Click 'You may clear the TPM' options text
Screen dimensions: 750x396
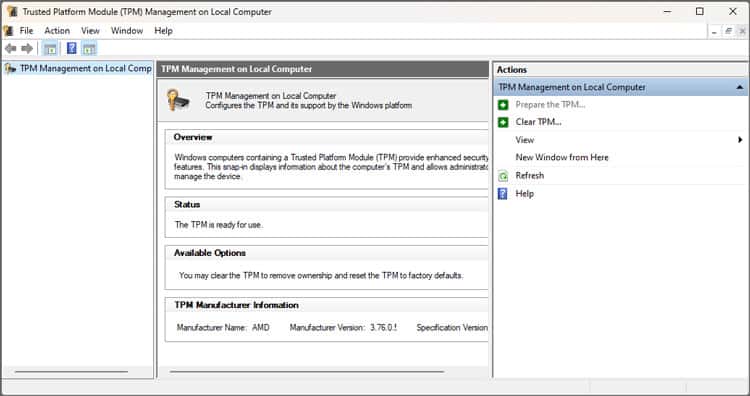pyautogui.click(x=321, y=275)
